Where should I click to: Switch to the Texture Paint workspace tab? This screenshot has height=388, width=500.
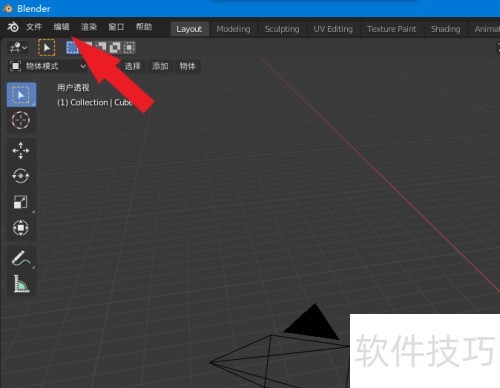point(391,29)
